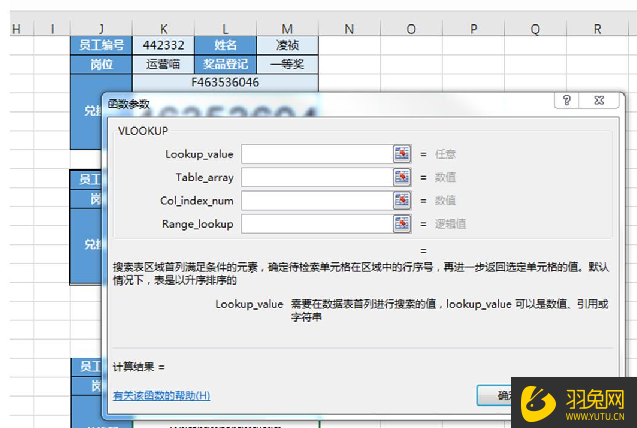Select the cell containing 运营喵
Viewport: 637px width, 428px height.
click(163, 64)
